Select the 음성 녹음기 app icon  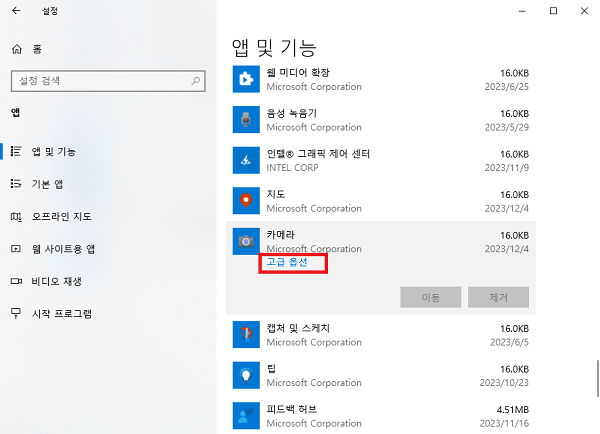(246, 120)
